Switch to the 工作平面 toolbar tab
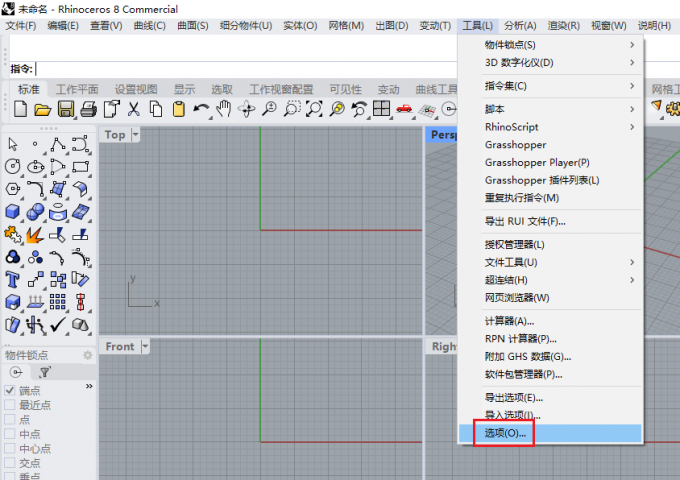This screenshot has width=680, height=480. coord(77,89)
